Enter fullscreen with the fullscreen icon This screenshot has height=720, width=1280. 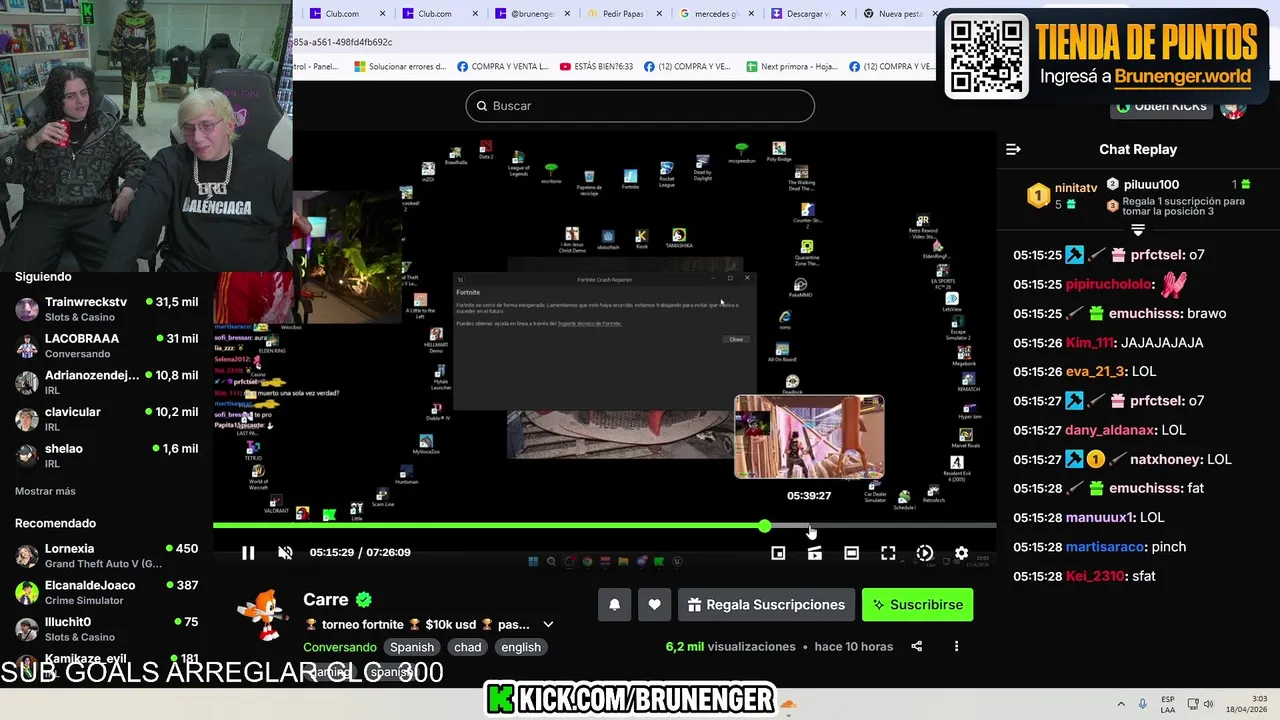pos(888,553)
